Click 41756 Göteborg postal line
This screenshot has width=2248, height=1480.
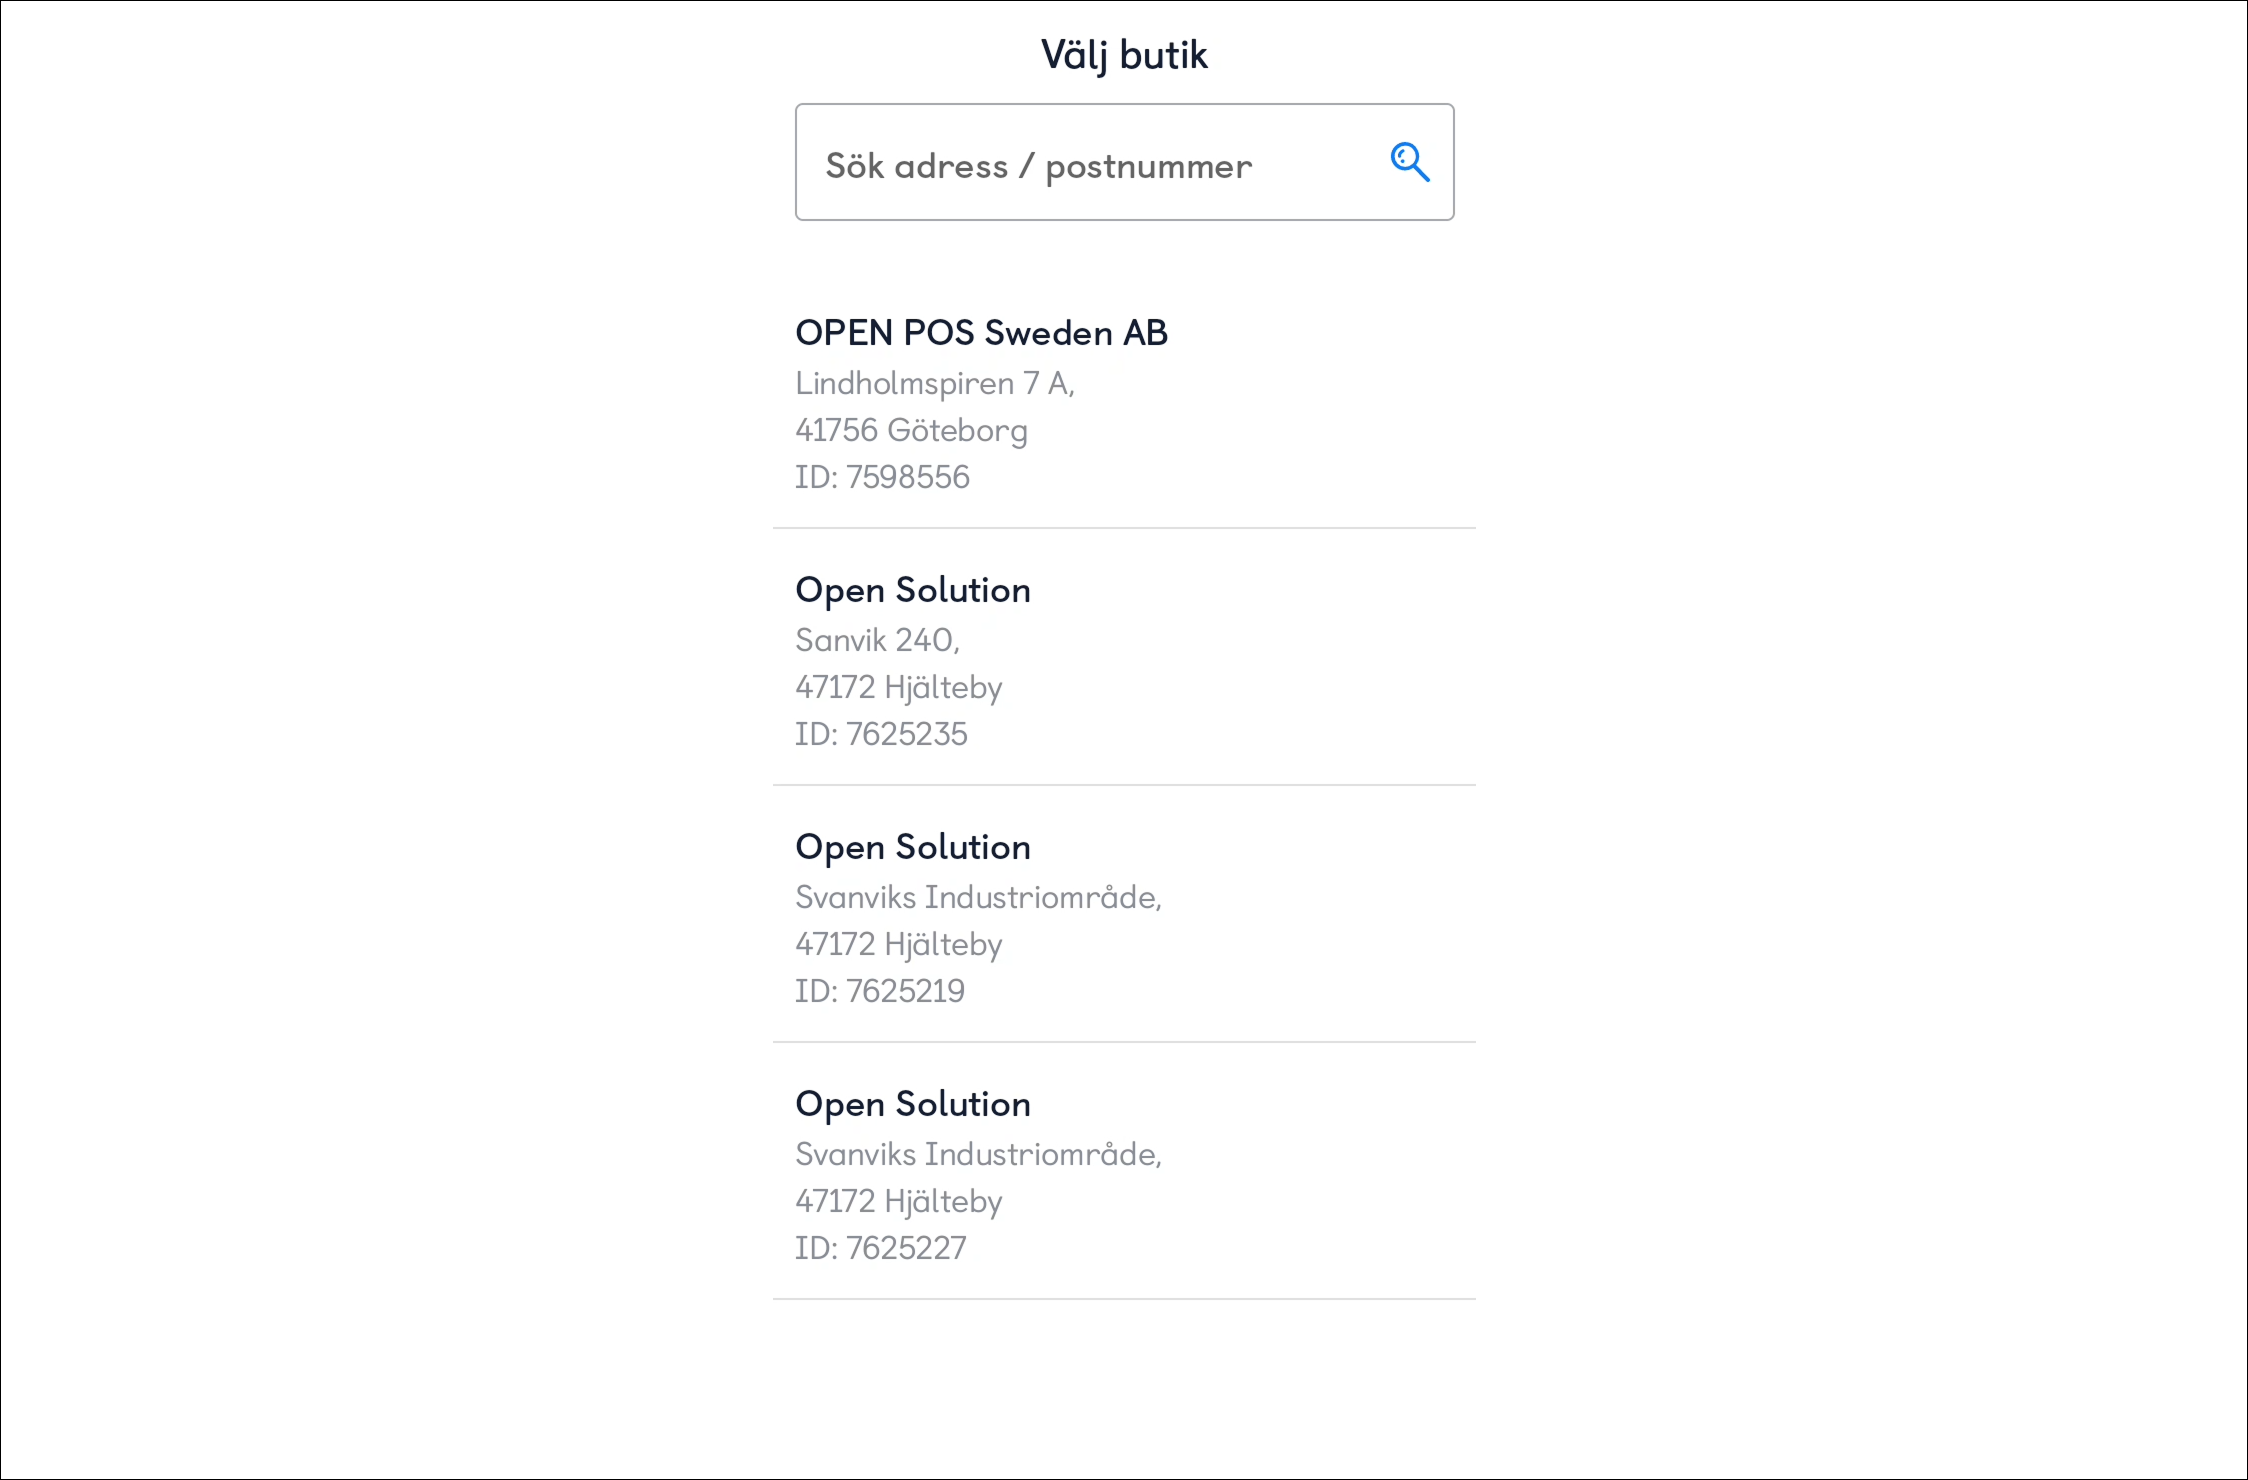(x=911, y=431)
